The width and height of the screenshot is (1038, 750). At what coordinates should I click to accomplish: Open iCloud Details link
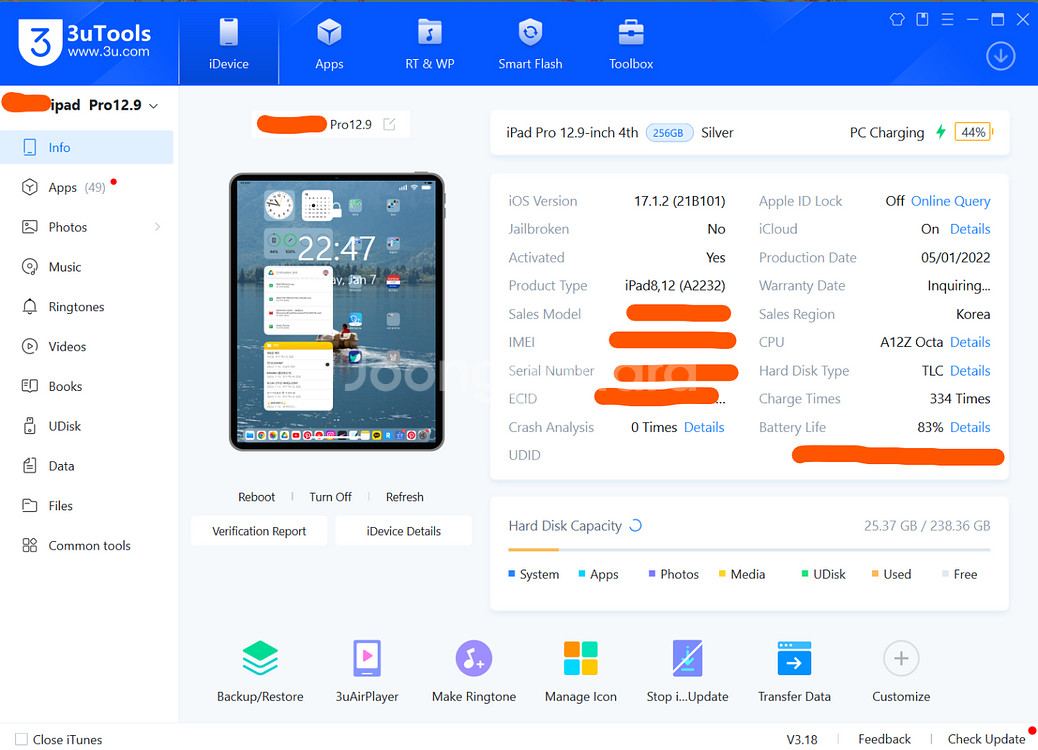pos(970,229)
